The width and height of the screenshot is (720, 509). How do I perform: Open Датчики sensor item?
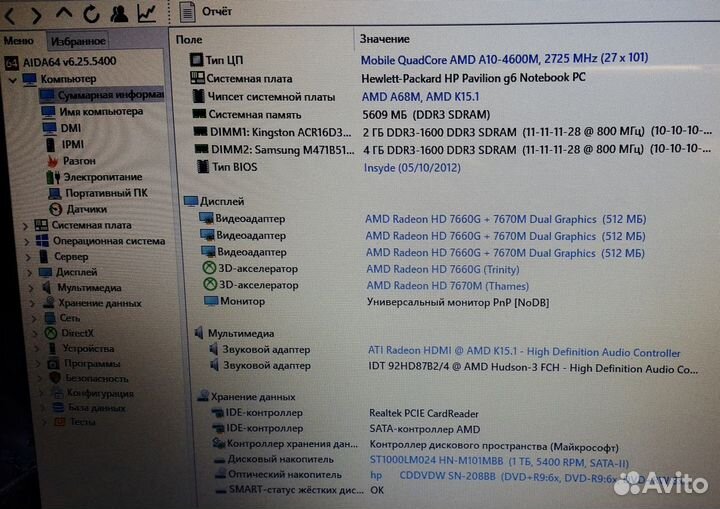coord(78,209)
